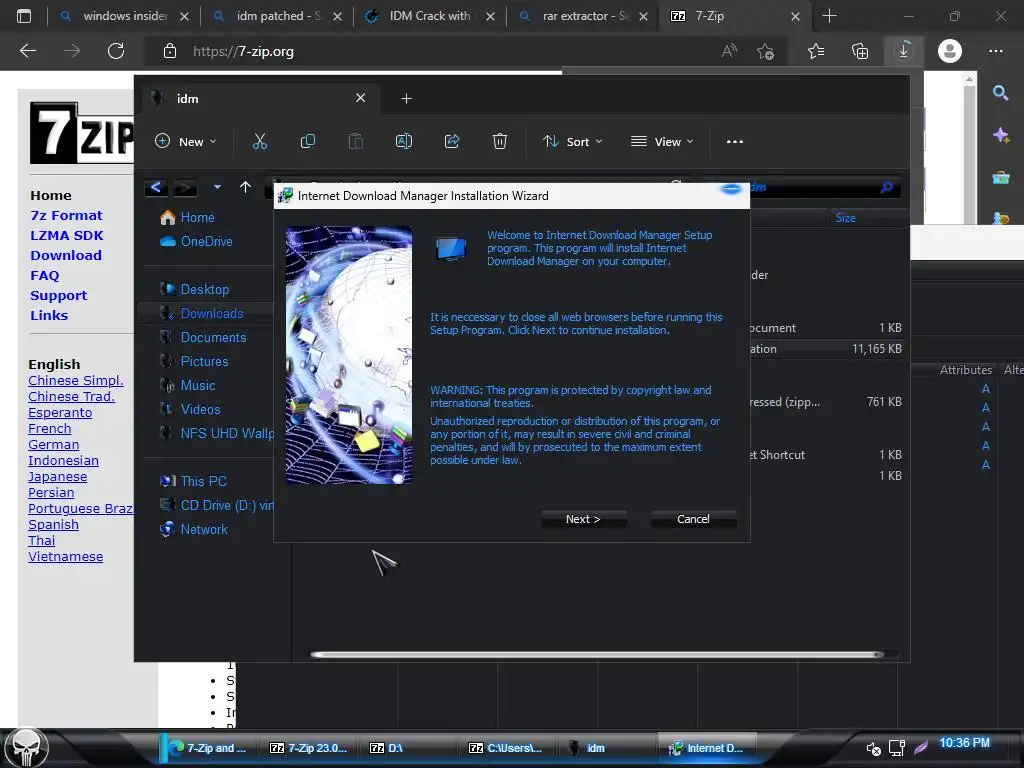
Task: Click the Delete trash icon in Explorer
Action: (x=500, y=141)
